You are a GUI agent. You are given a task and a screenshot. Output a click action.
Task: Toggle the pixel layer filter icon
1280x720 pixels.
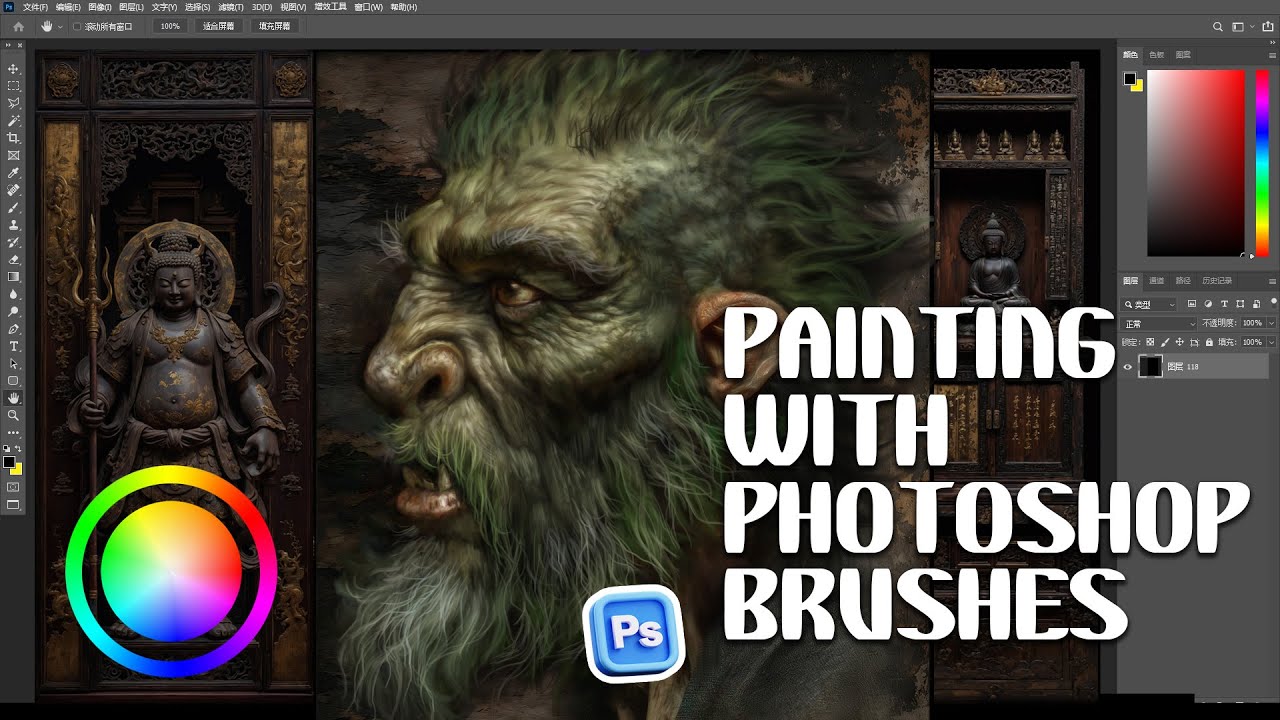1193,304
